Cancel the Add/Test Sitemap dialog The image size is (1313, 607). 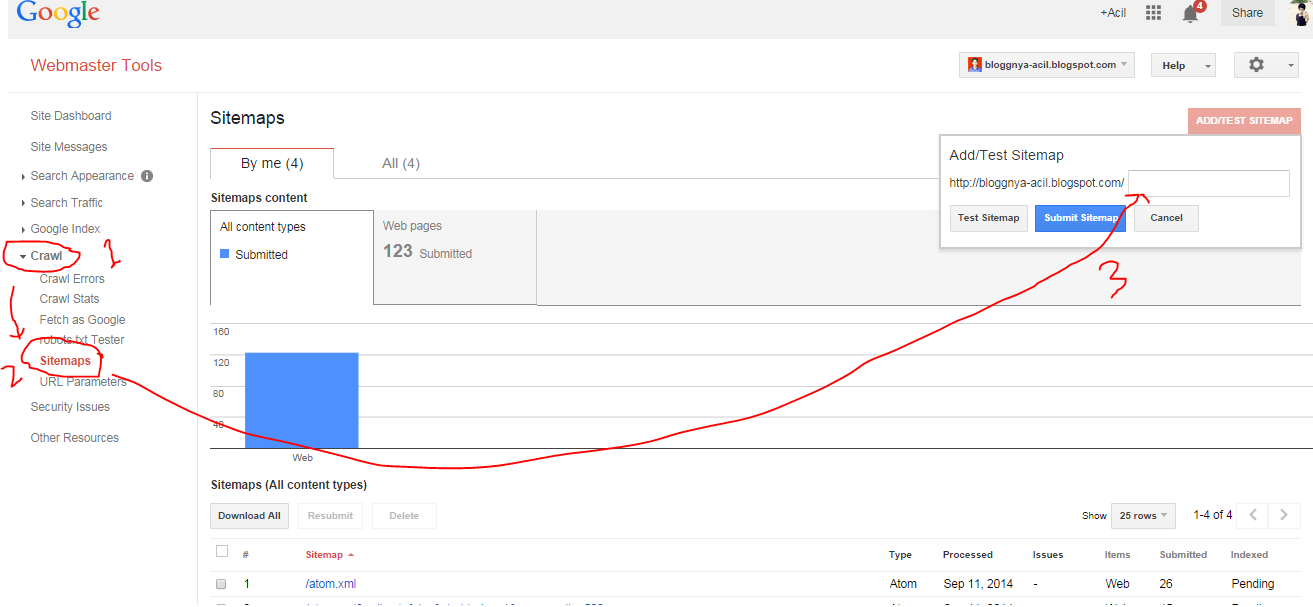click(x=1166, y=218)
